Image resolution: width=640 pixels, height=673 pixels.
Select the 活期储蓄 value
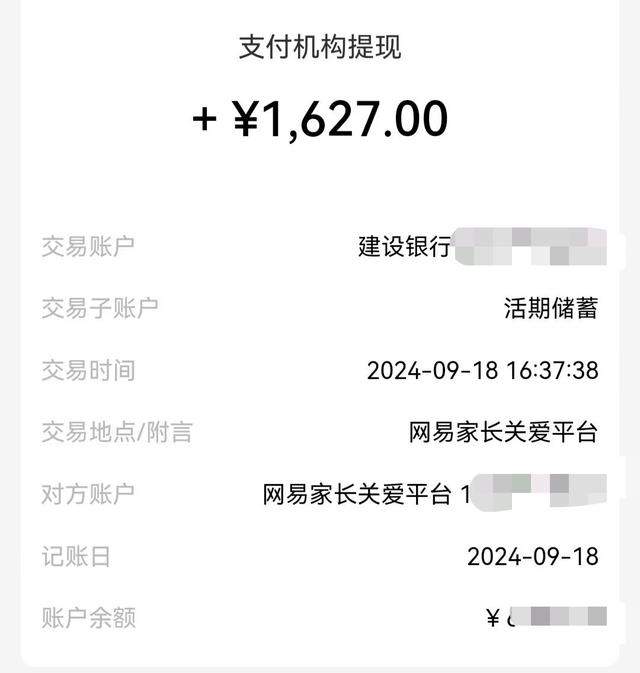[x=551, y=309]
